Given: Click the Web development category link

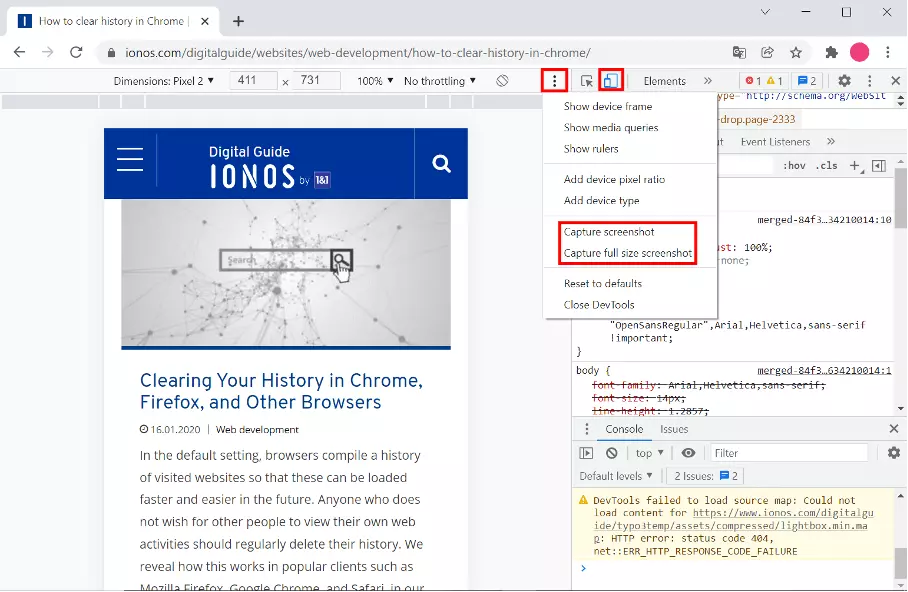Looking at the screenshot, I should [257, 429].
